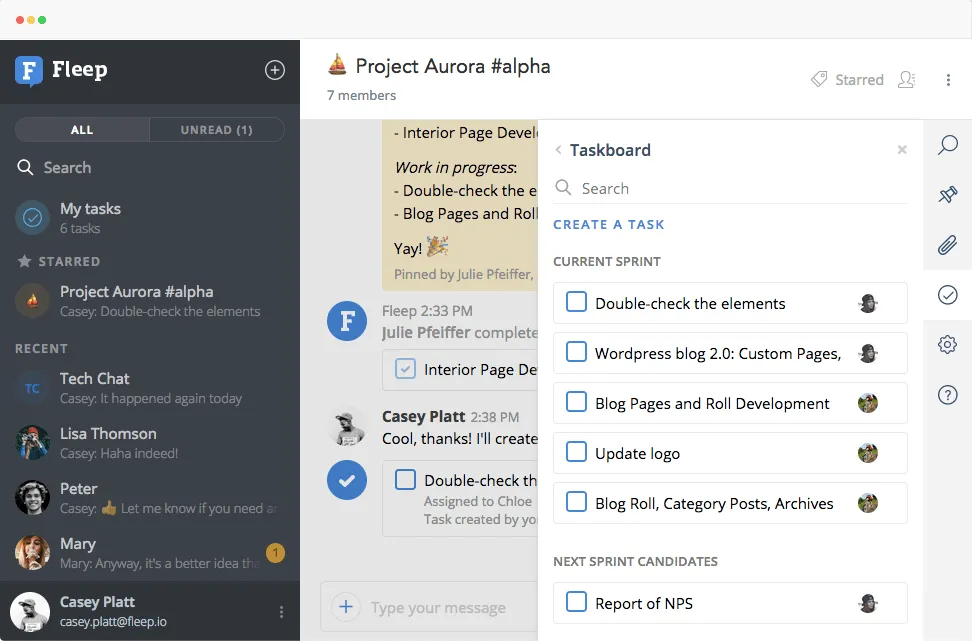Screen dimensions: 972x641
Task: Open My tasks in sidebar
Action: point(150,218)
